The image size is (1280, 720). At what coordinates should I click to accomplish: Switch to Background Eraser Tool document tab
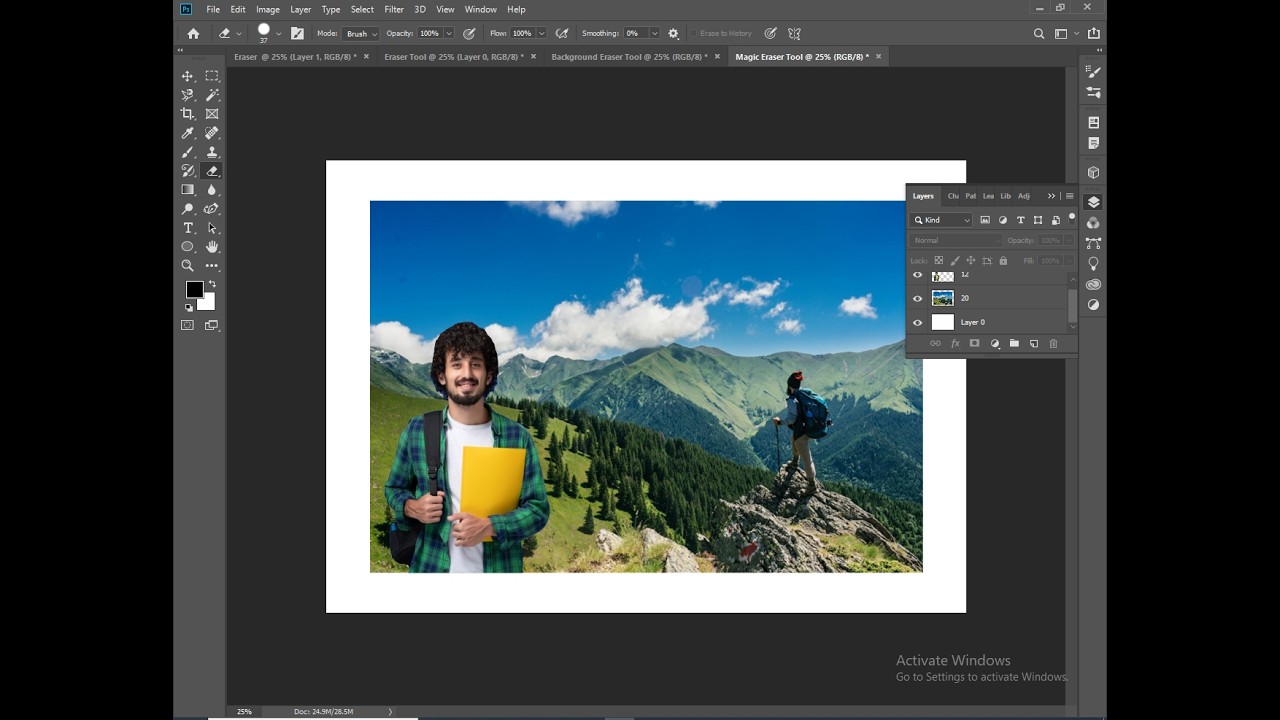(x=629, y=57)
